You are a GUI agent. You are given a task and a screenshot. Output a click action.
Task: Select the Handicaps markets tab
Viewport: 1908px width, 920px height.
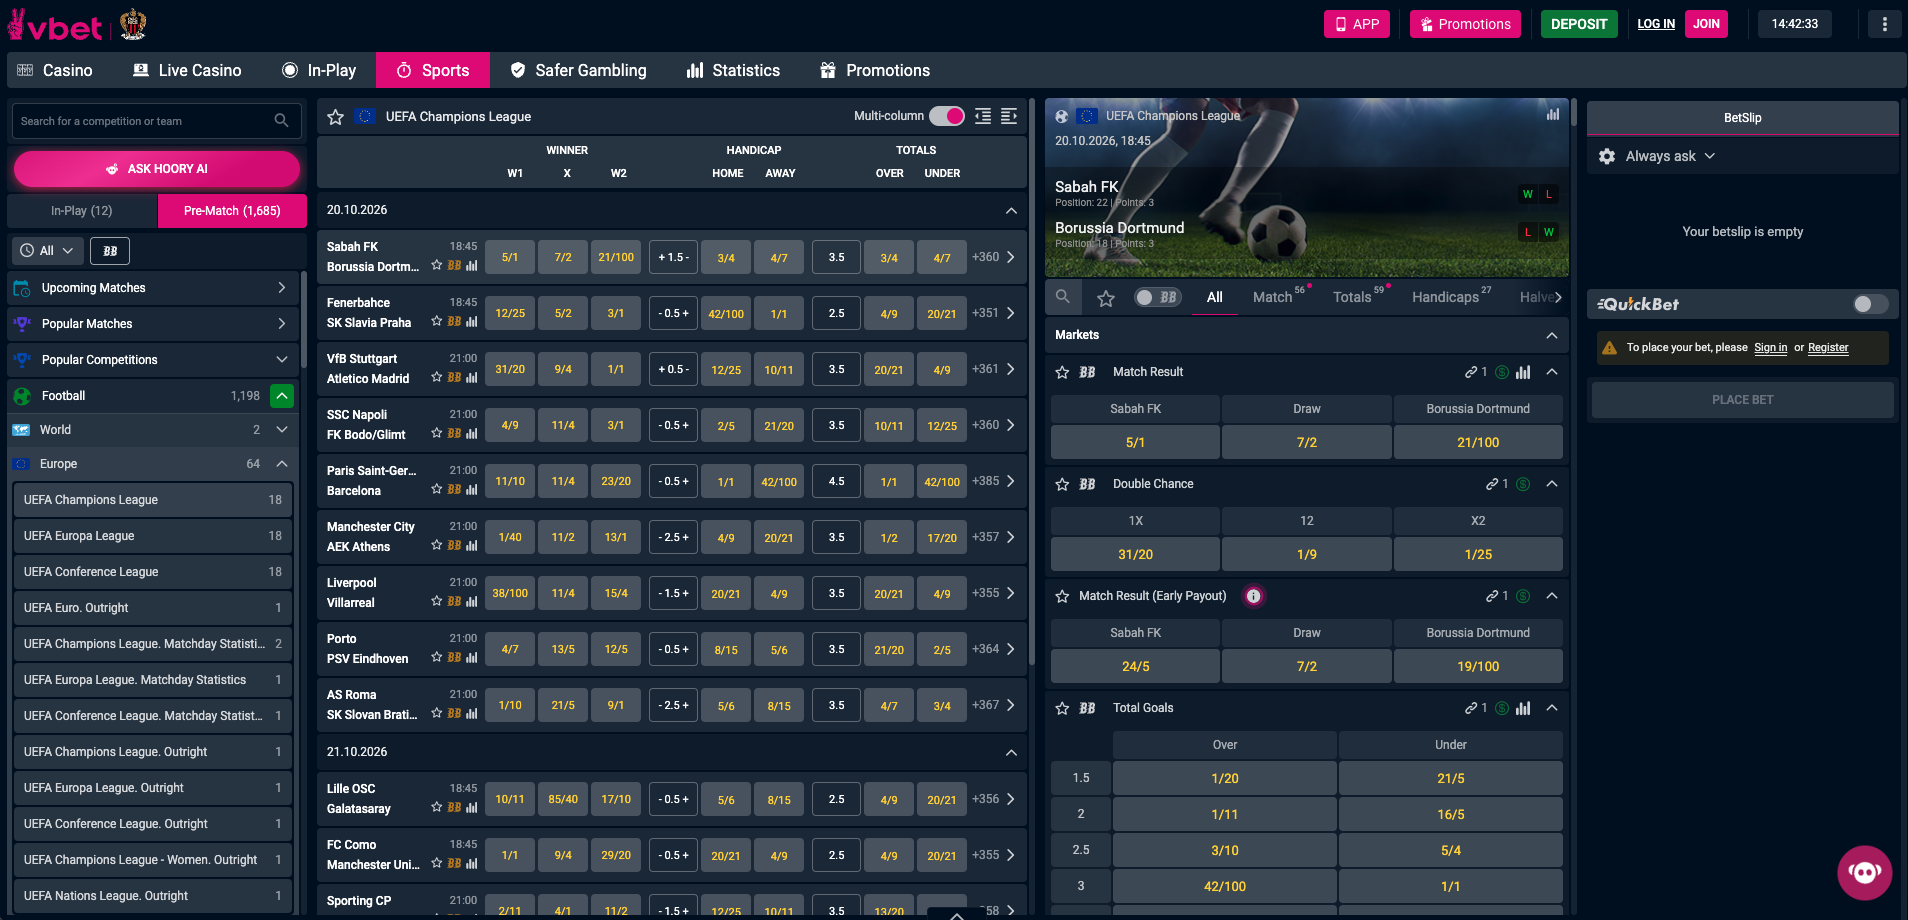[1446, 297]
